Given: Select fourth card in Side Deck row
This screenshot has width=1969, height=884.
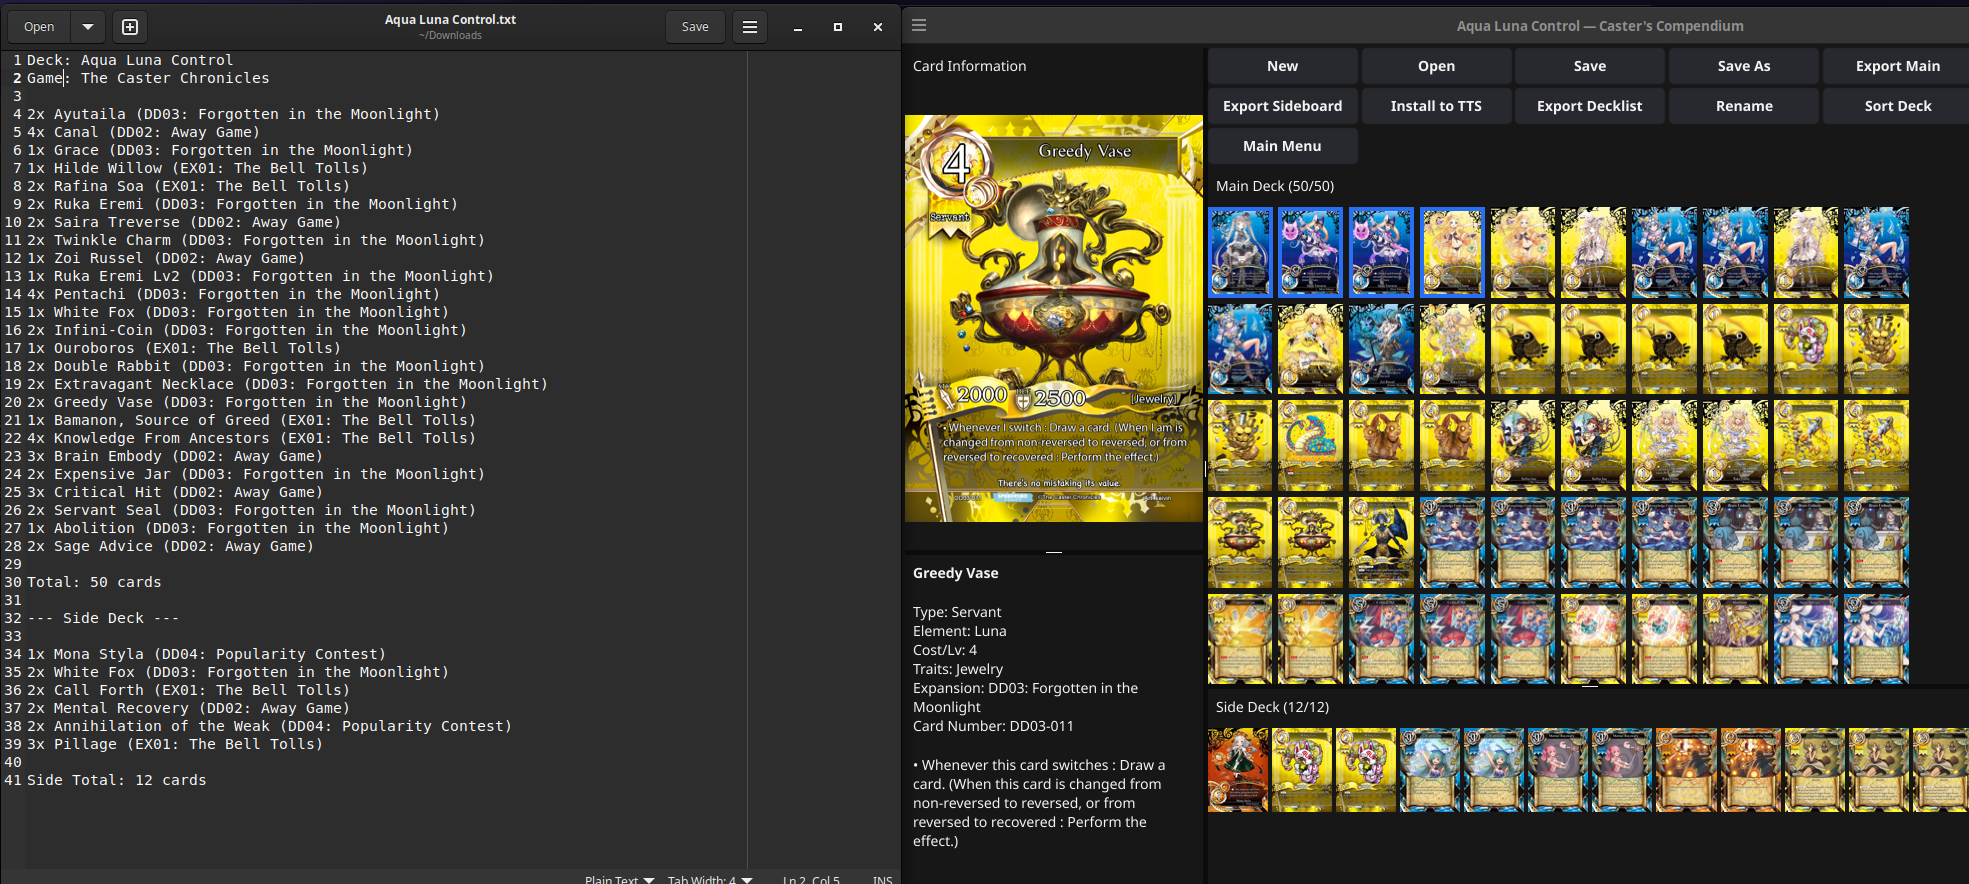Looking at the screenshot, I should 1430,770.
